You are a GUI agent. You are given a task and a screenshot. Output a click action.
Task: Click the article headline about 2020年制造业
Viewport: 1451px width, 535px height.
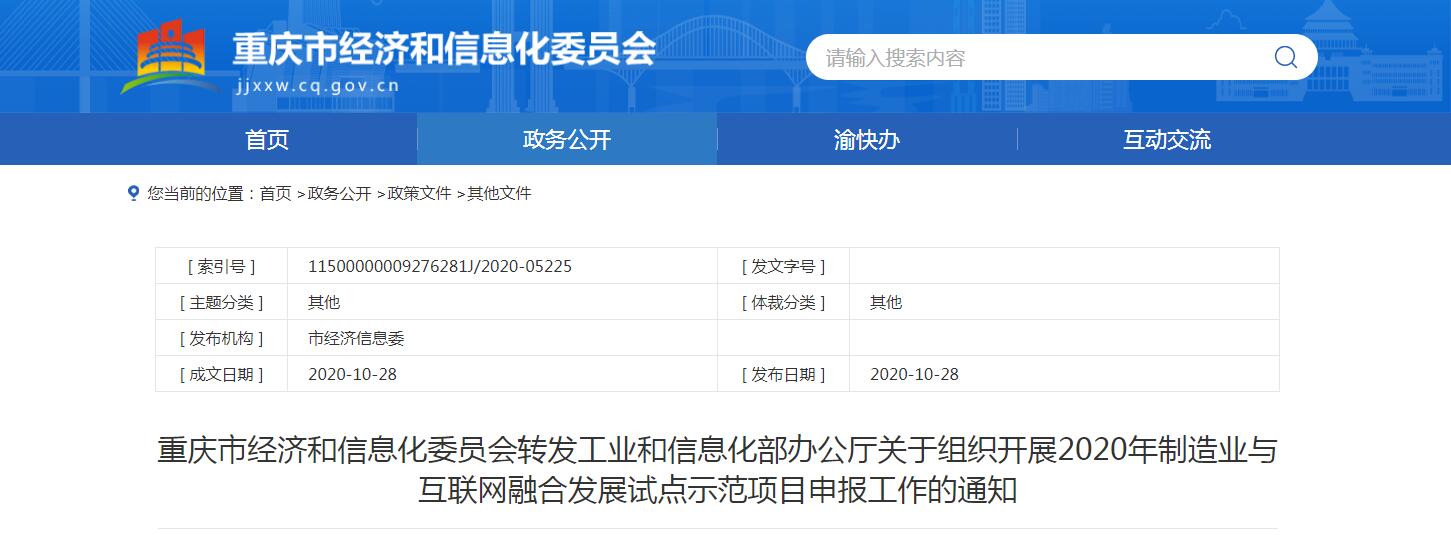[x=717, y=470]
